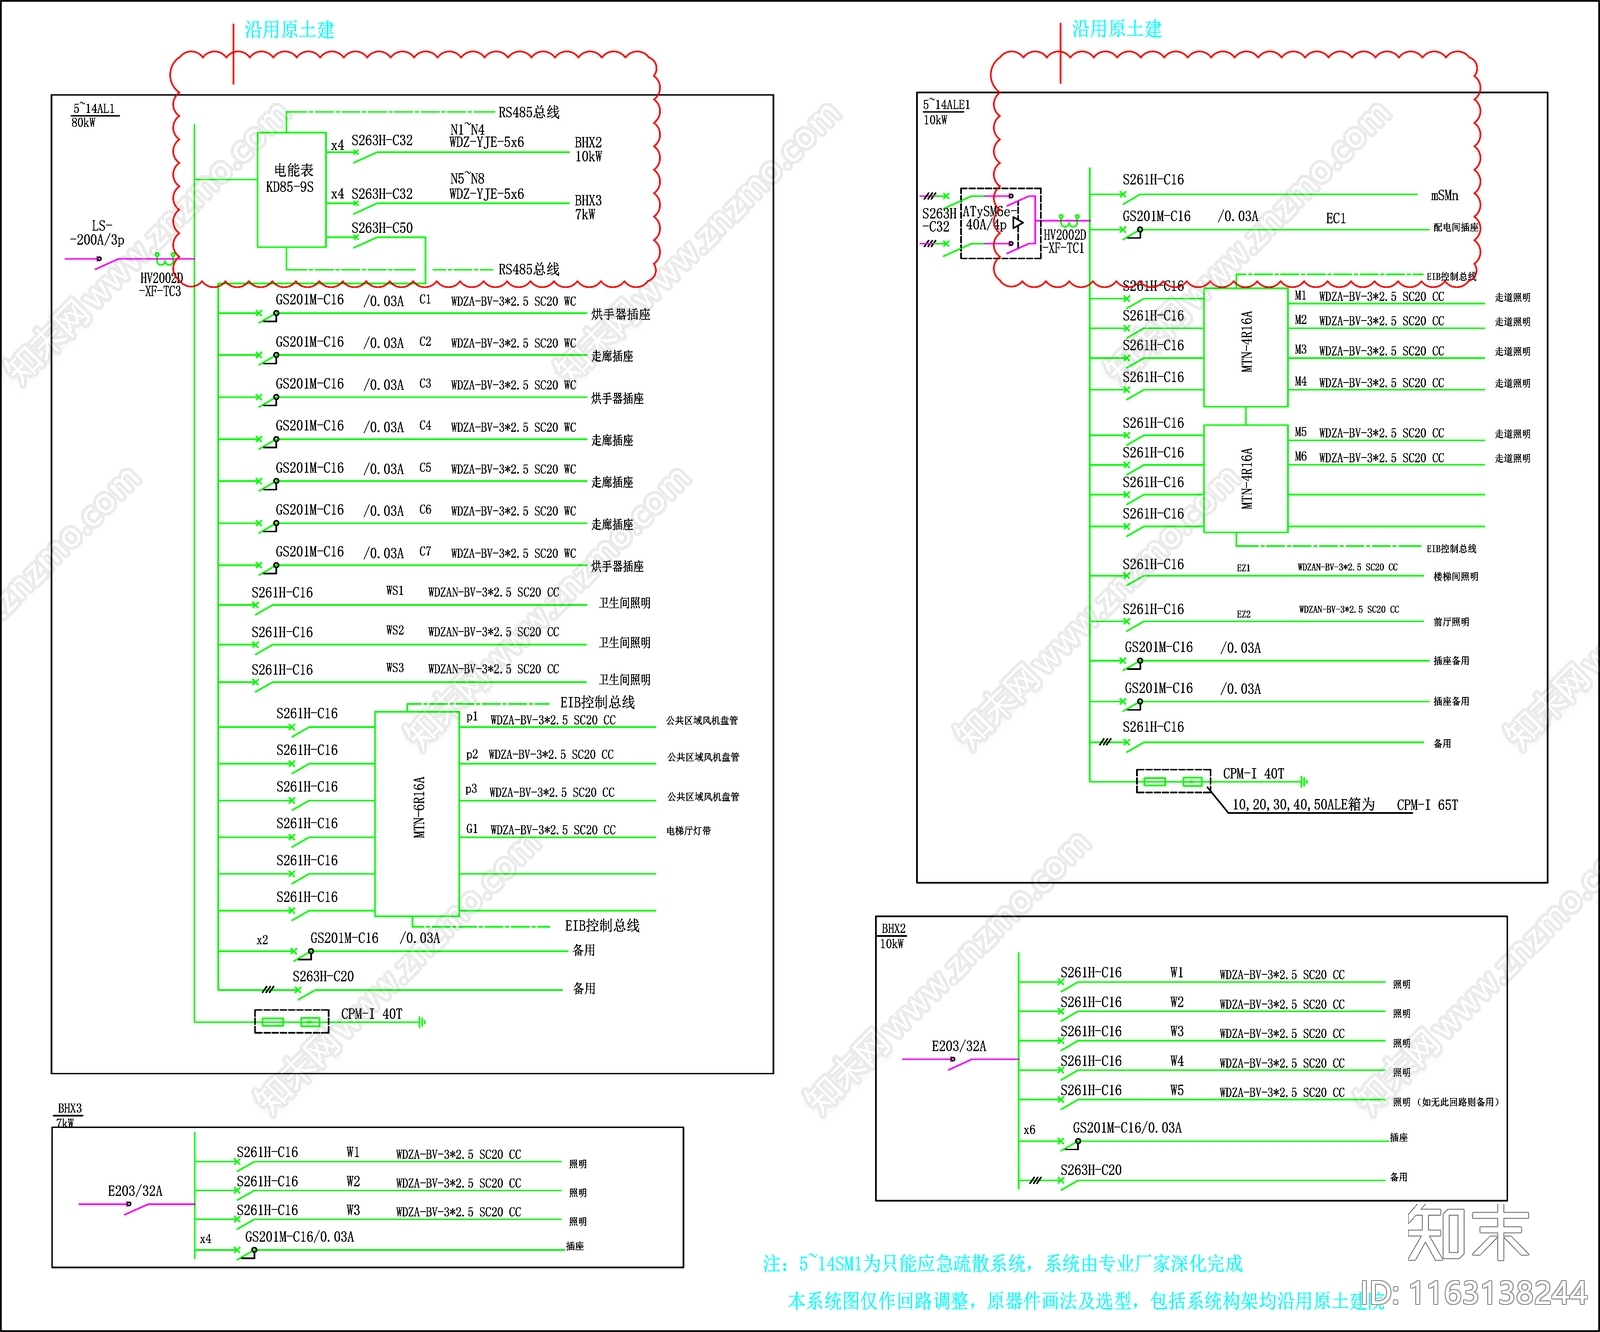Select the EZ2 circuit label

point(1243,614)
